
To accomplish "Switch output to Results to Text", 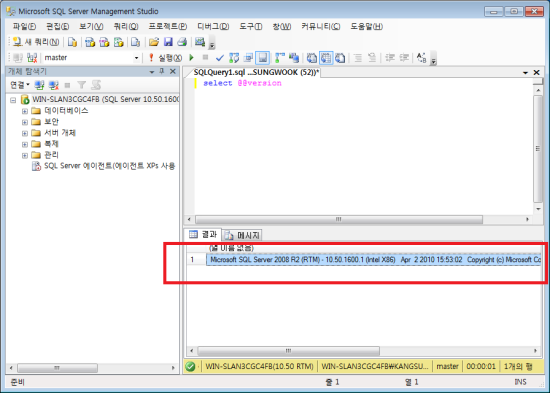I will click(311, 58).
